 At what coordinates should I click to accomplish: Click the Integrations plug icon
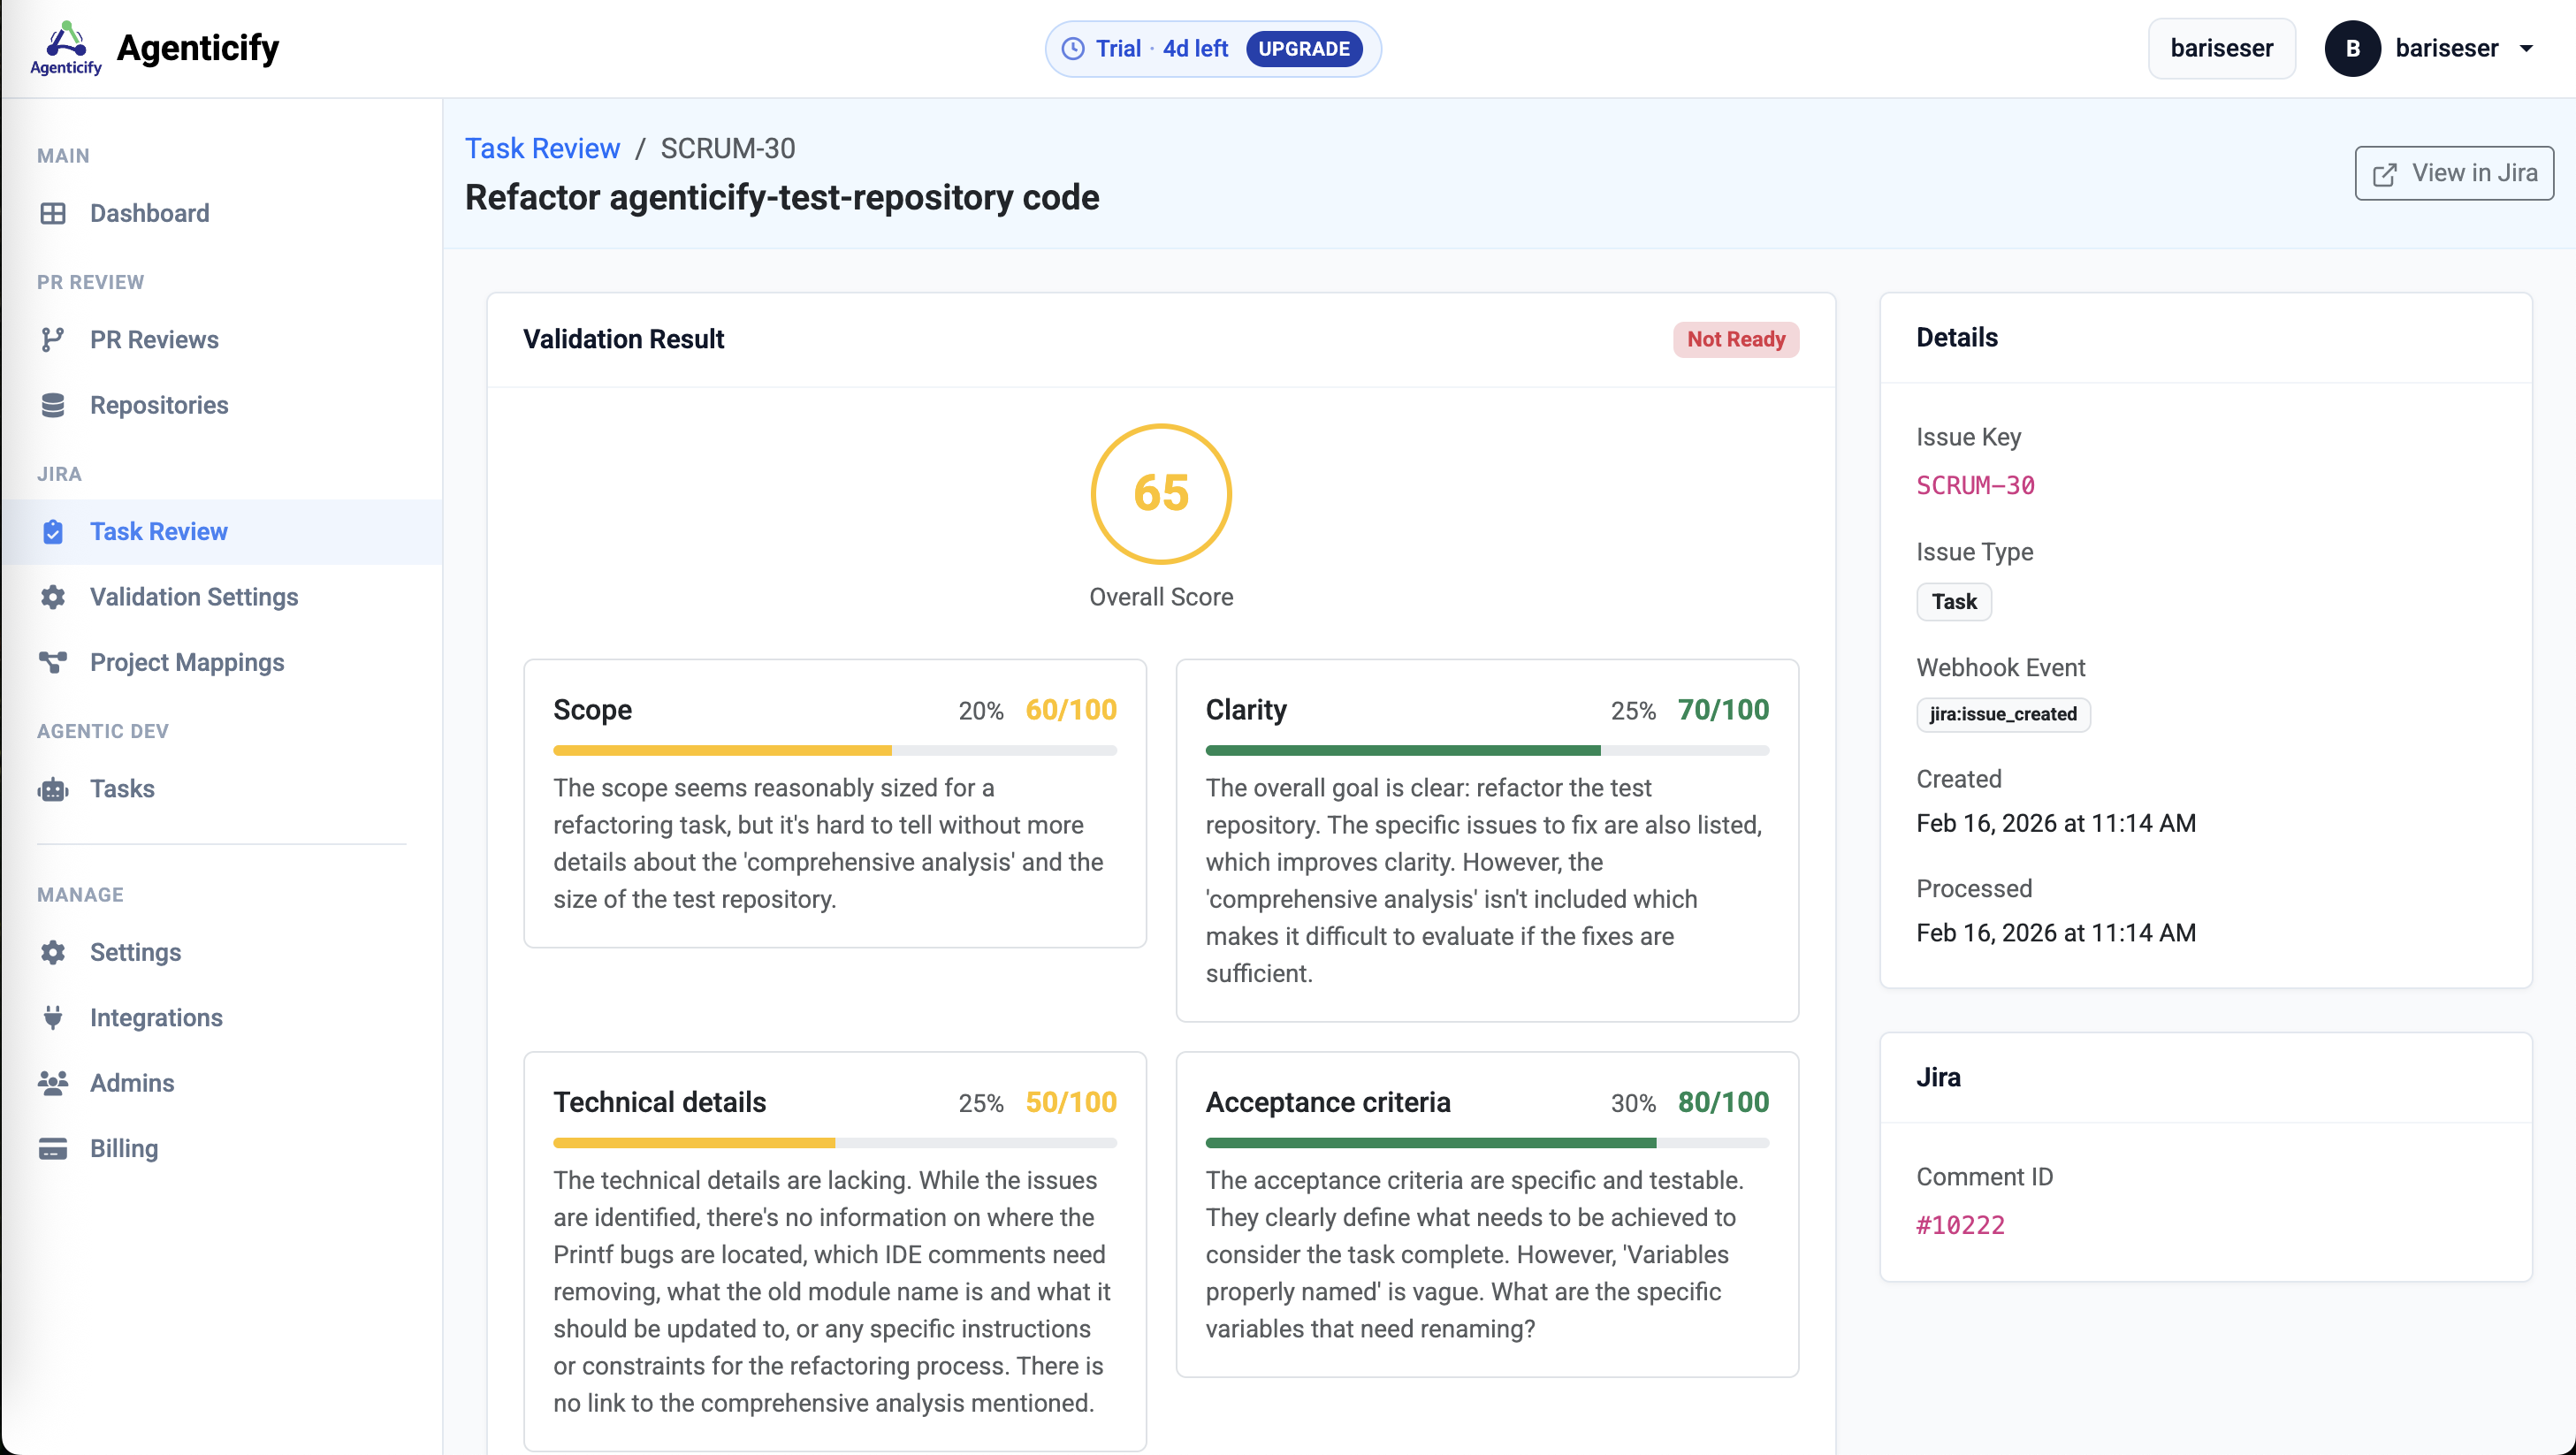pos(53,1017)
